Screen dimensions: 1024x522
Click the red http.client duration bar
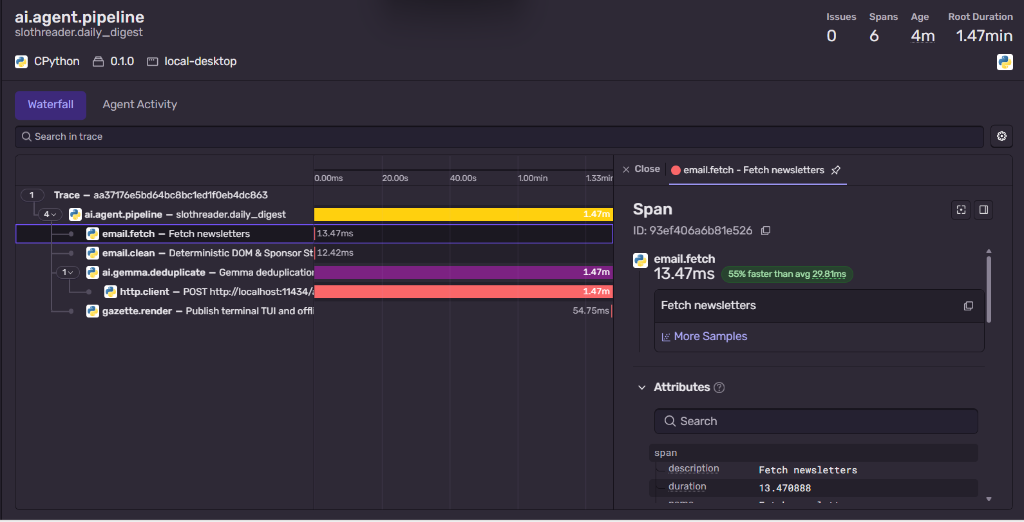pos(463,291)
